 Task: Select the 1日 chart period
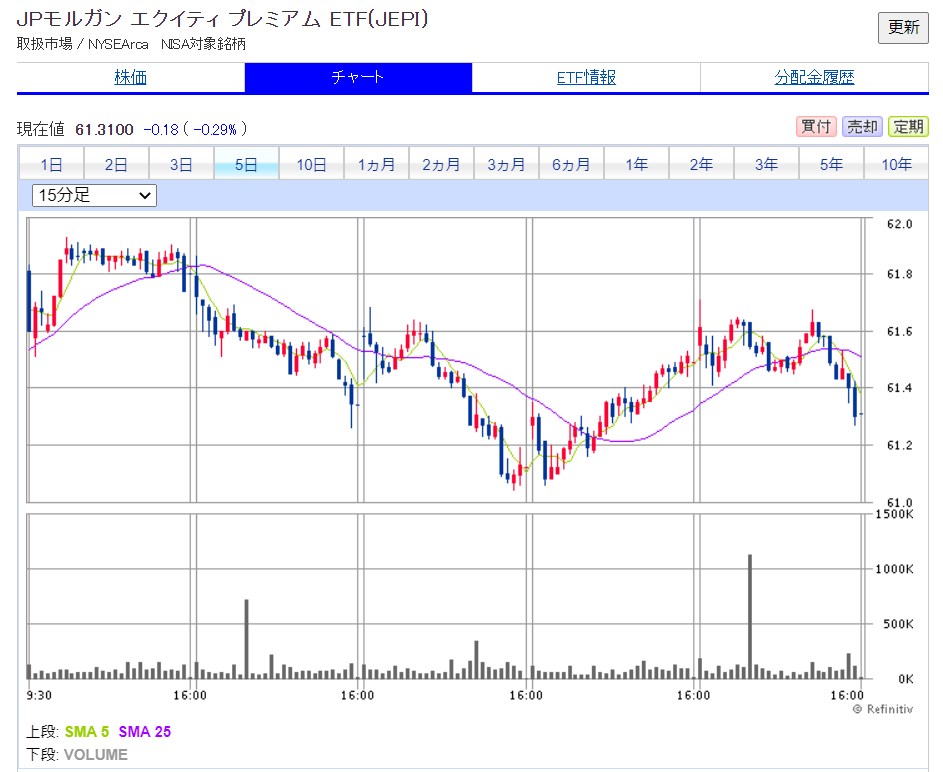point(52,164)
